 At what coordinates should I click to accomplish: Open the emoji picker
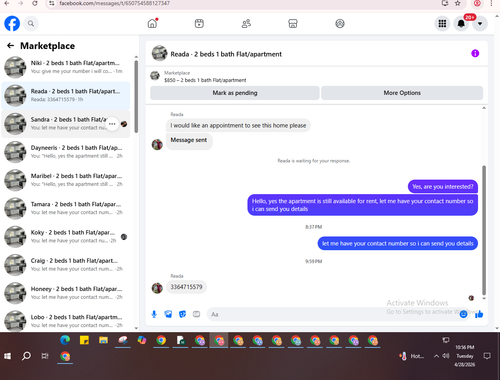[463, 314]
